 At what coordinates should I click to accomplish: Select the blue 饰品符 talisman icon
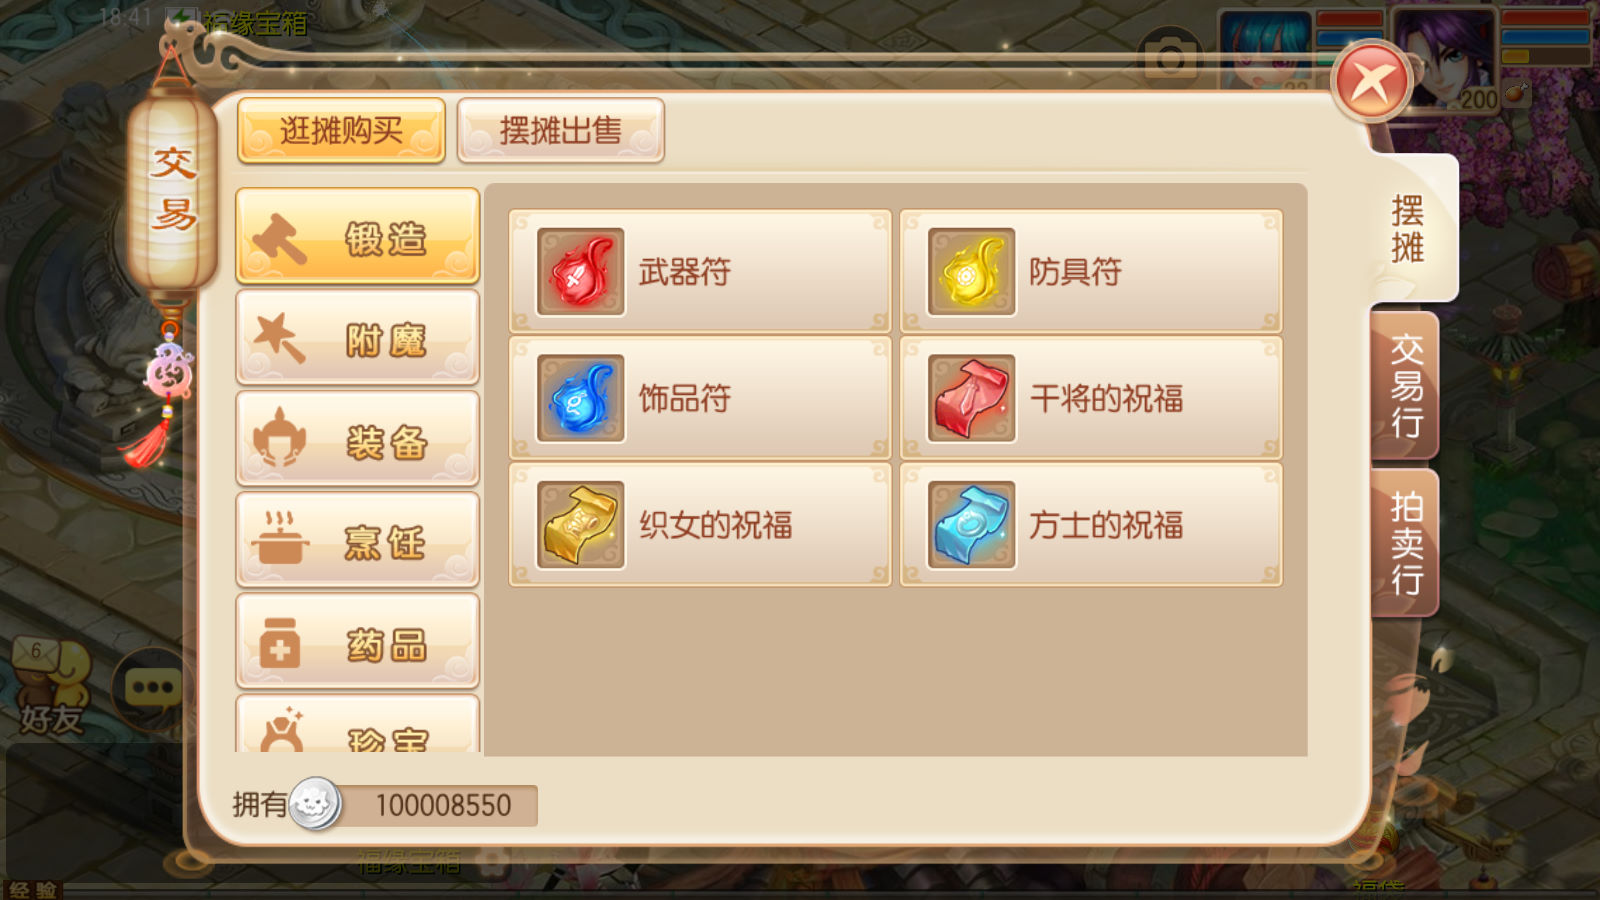pyautogui.click(x=580, y=398)
